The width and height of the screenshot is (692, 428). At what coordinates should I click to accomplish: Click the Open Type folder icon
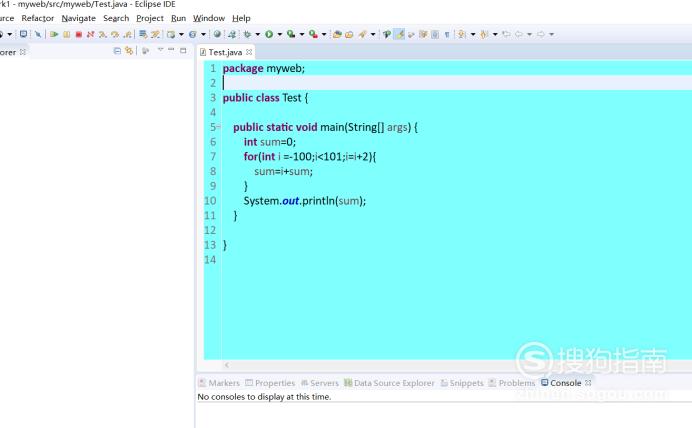tap(337, 34)
